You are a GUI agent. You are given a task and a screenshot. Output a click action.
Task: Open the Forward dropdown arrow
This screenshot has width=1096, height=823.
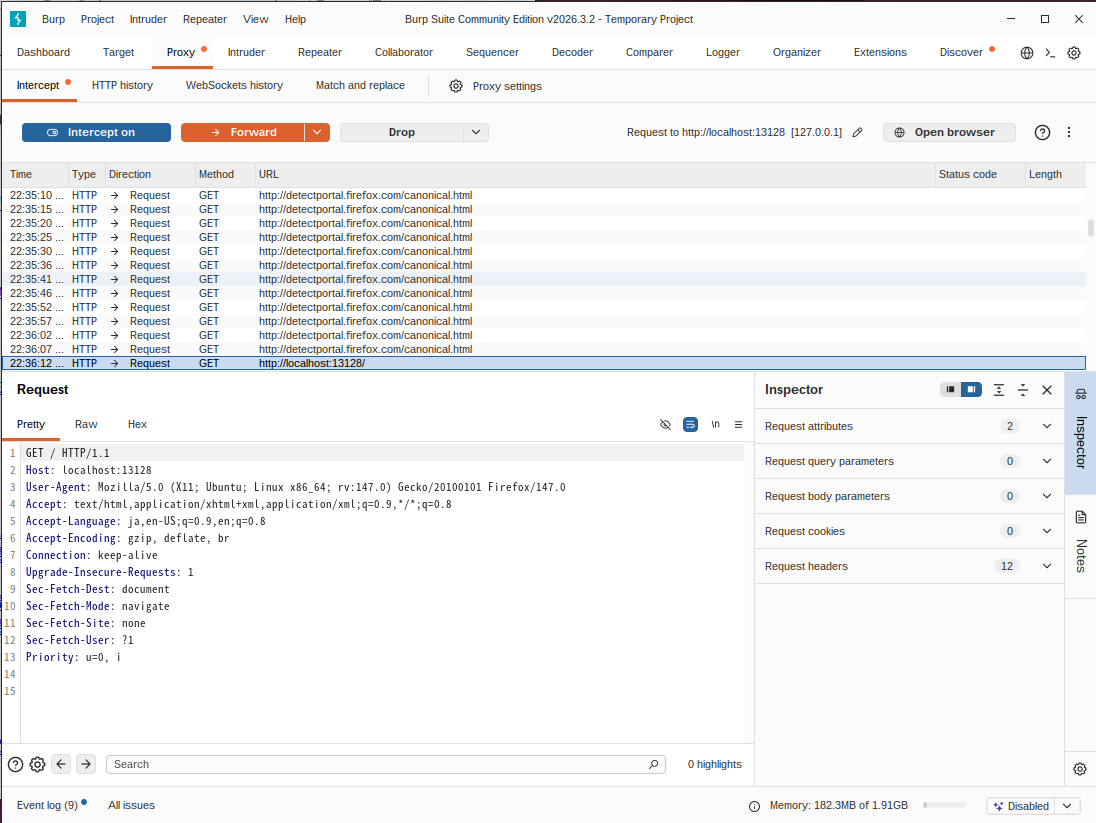pos(317,132)
